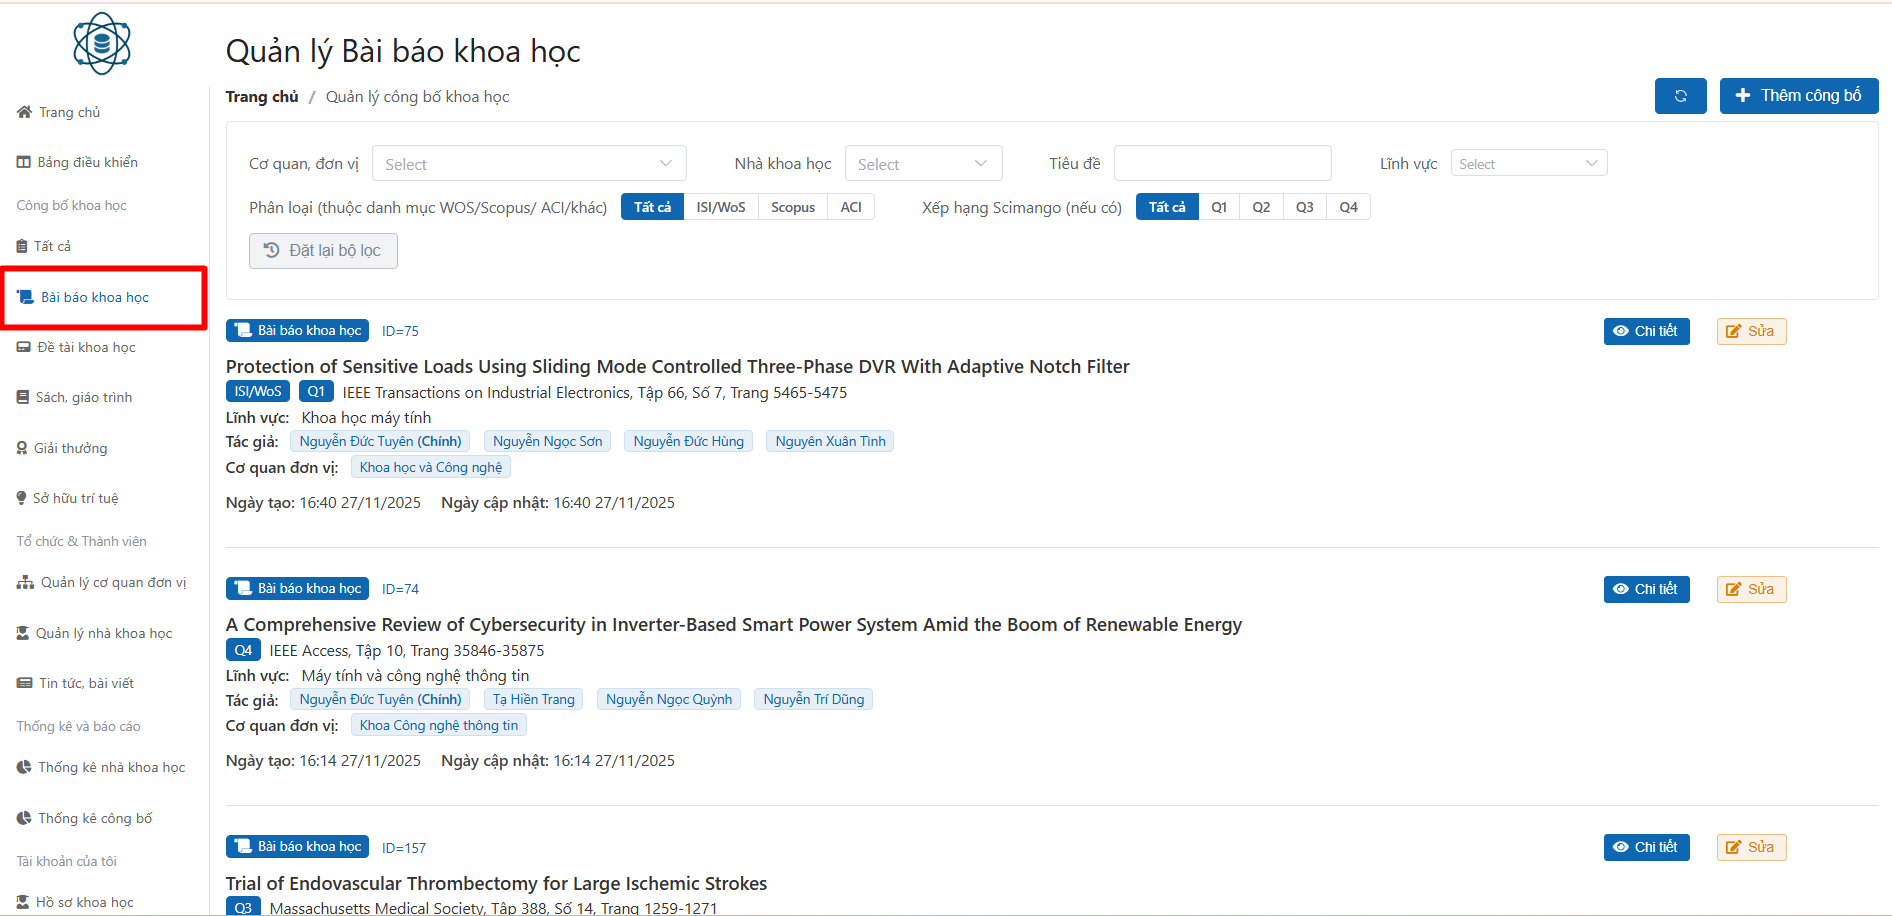Open Đề tài khoa học menu item

(86, 347)
